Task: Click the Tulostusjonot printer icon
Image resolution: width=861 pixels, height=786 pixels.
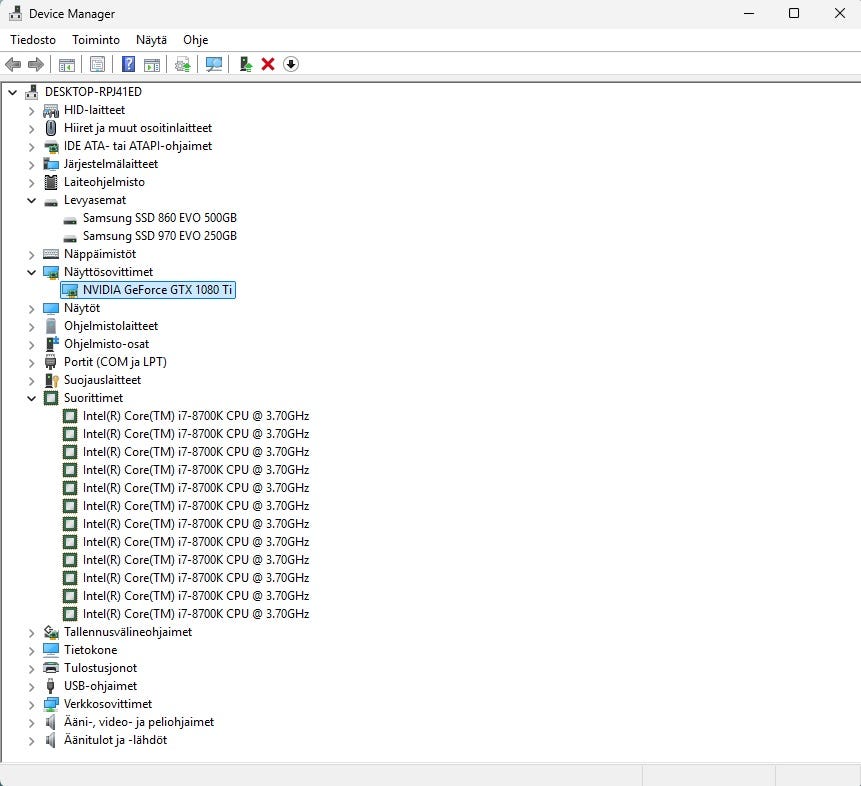Action: 51,668
